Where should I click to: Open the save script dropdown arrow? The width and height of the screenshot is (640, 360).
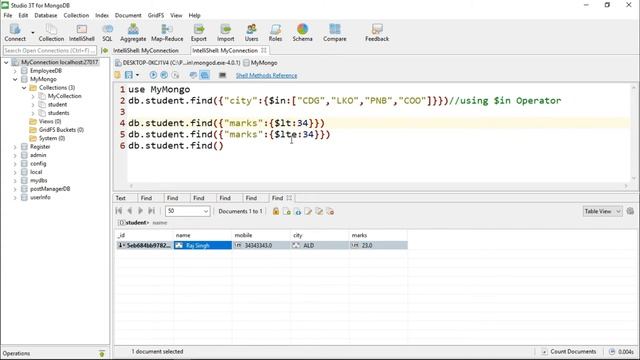(x=137, y=75)
